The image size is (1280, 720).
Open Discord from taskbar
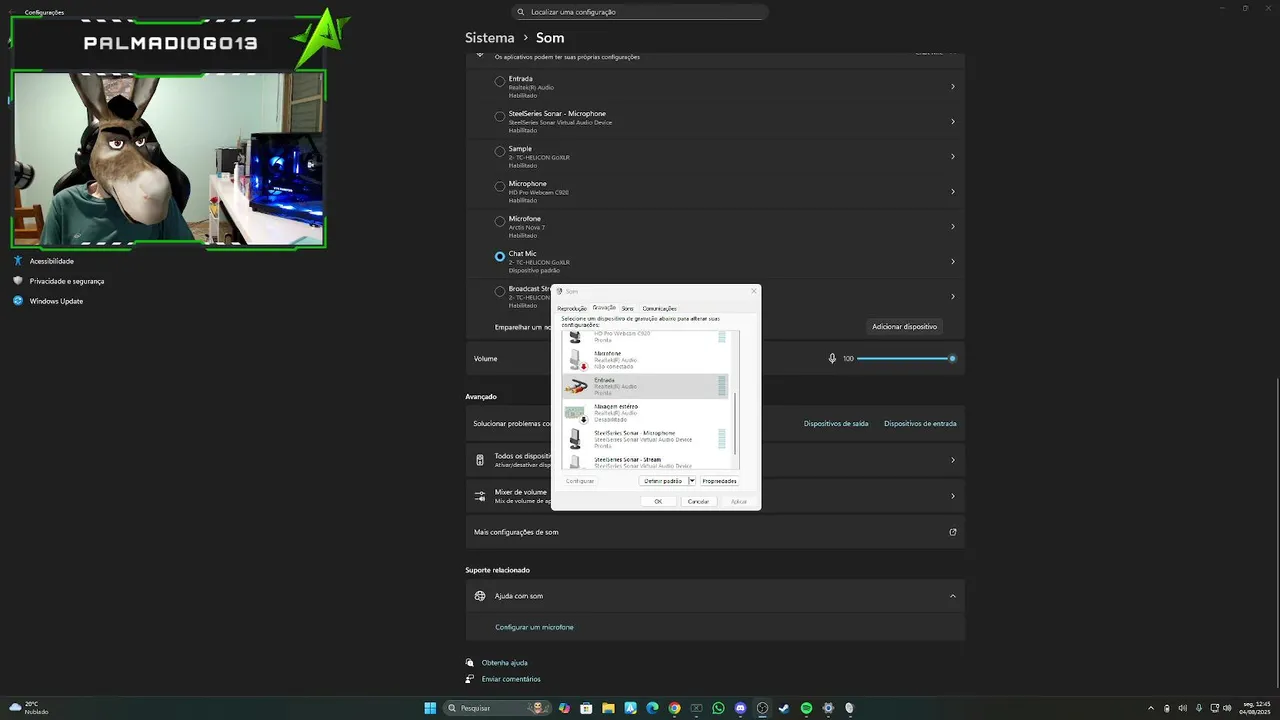tap(740, 708)
